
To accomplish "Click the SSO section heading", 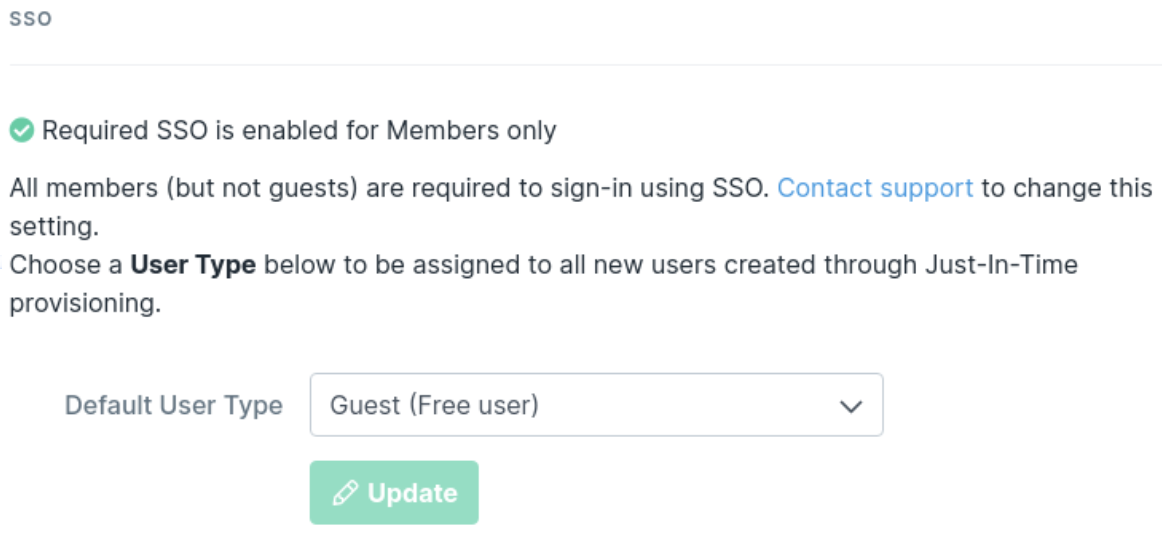I will pyautogui.click(x=30, y=19).
